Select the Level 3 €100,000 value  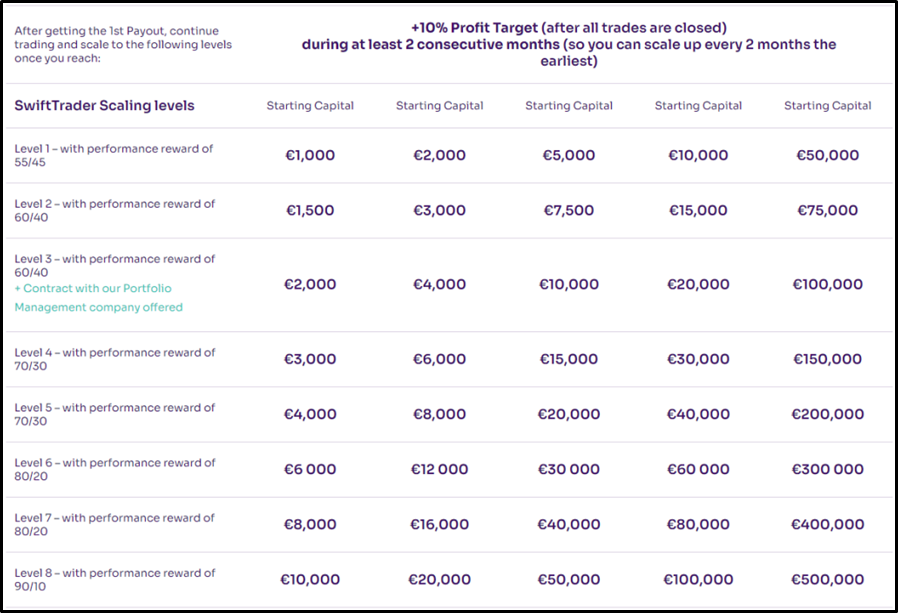coord(828,284)
